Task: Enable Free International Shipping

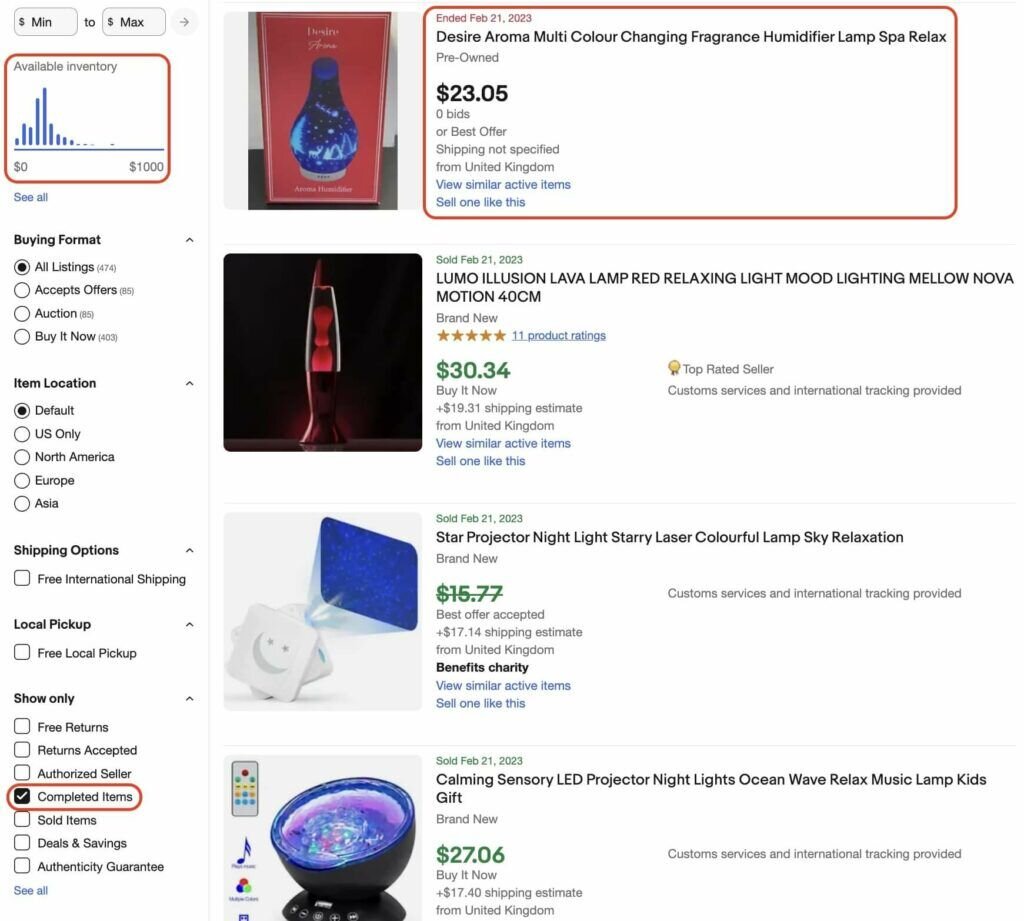Action: click(x=21, y=579)
